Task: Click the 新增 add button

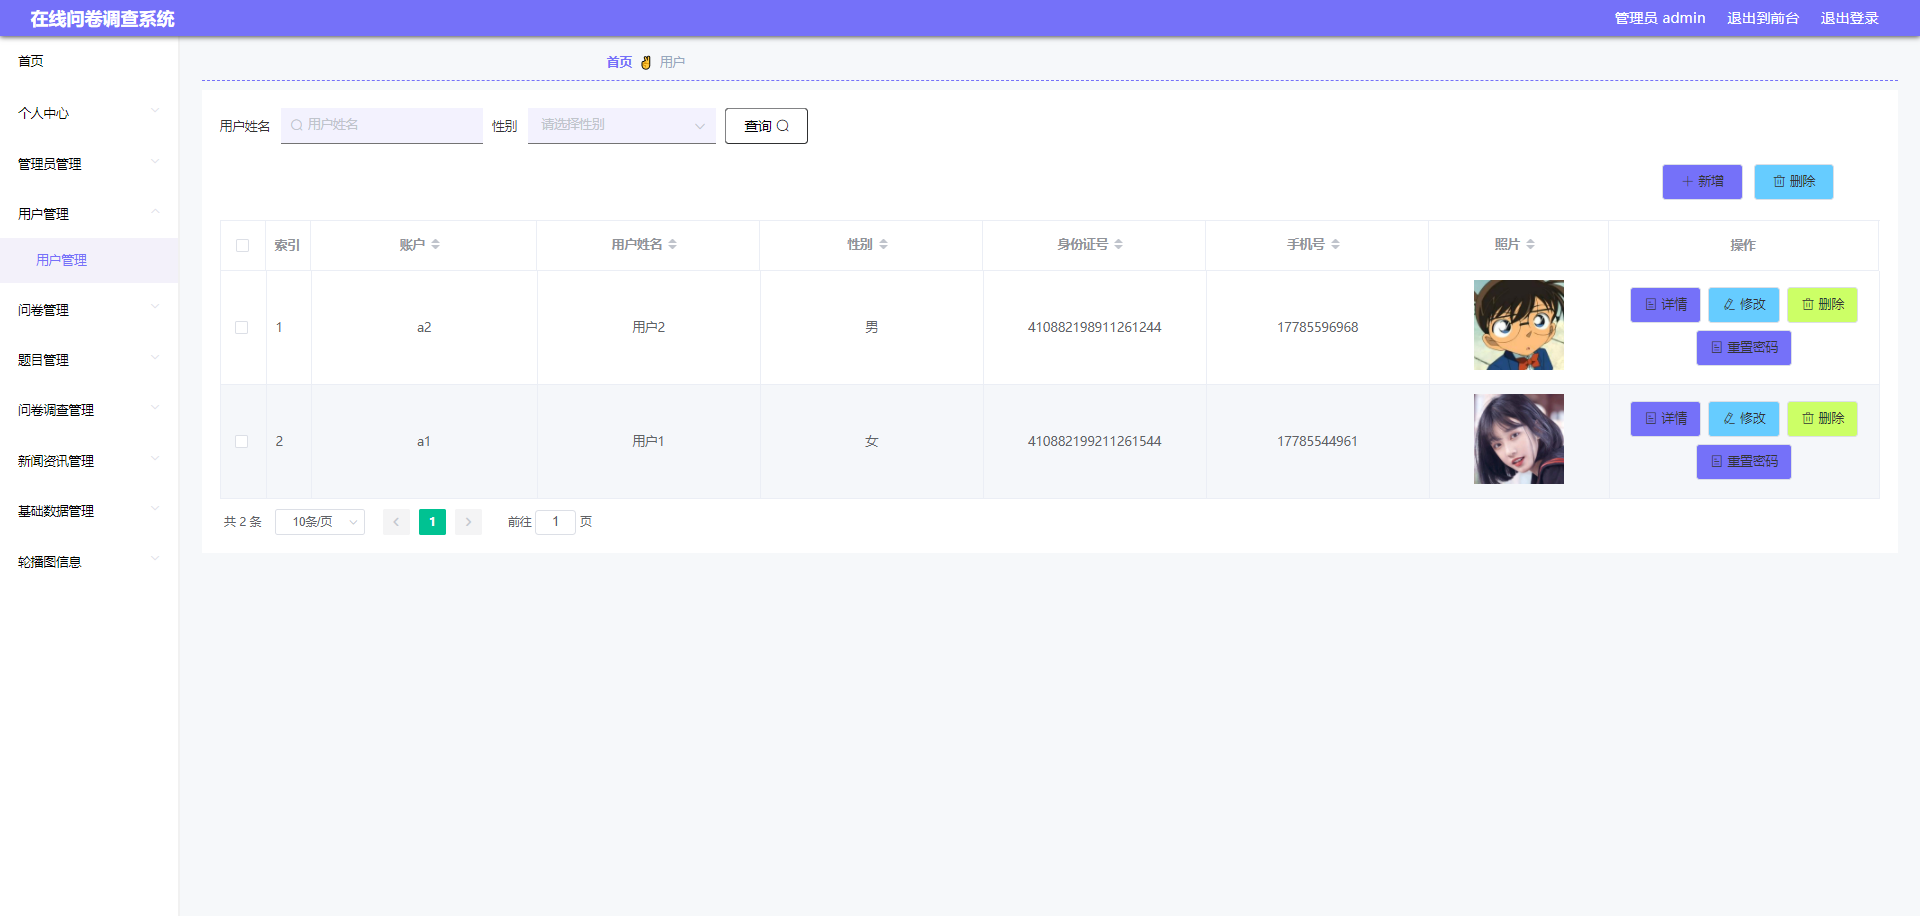Action: click(1702, 182)
